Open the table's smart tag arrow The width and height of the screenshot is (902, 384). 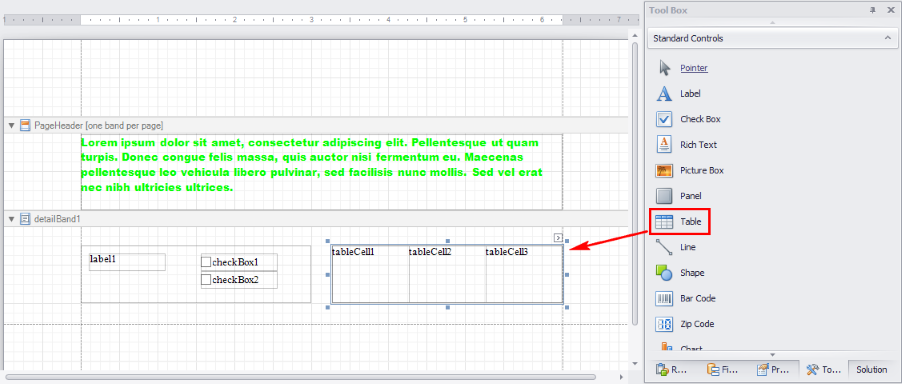[x=558, y=237]
